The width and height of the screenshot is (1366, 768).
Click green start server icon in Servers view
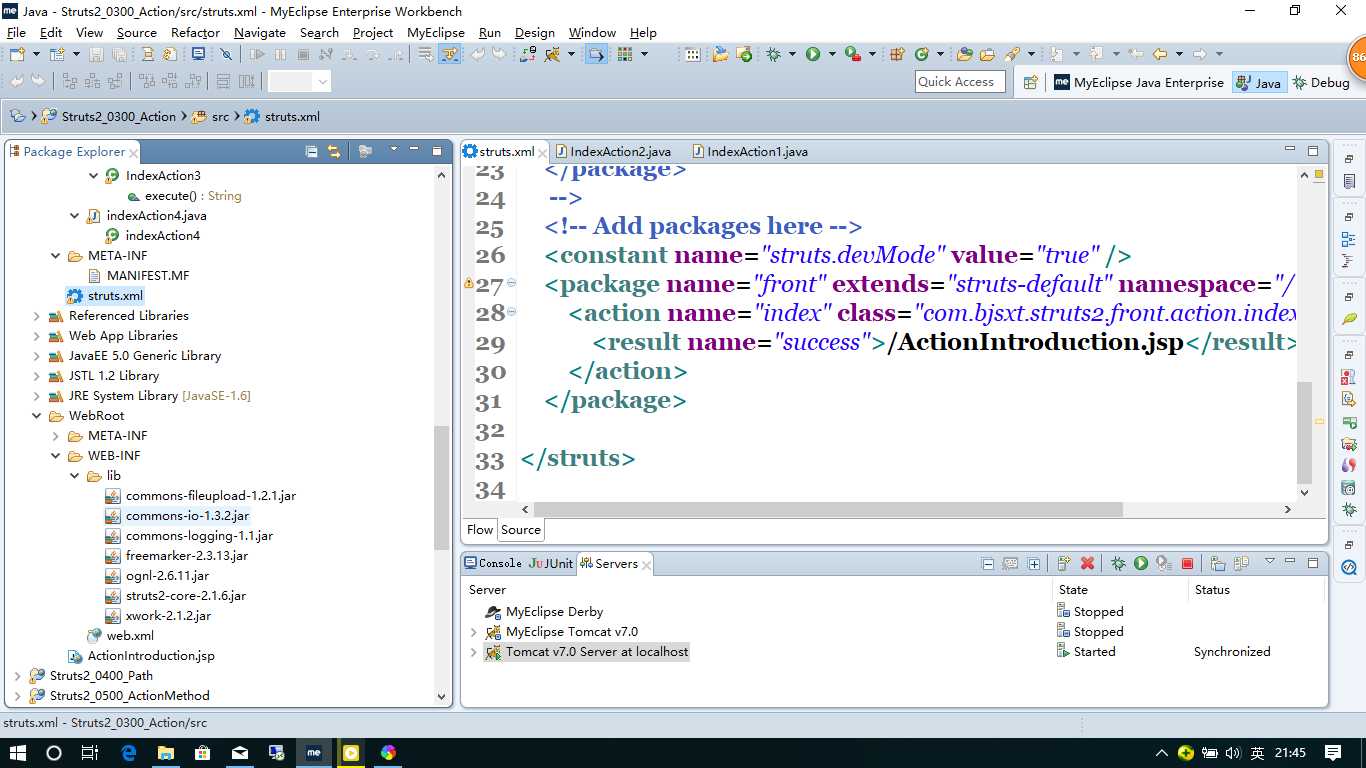pyautogui.click(x=1141, y=564)
